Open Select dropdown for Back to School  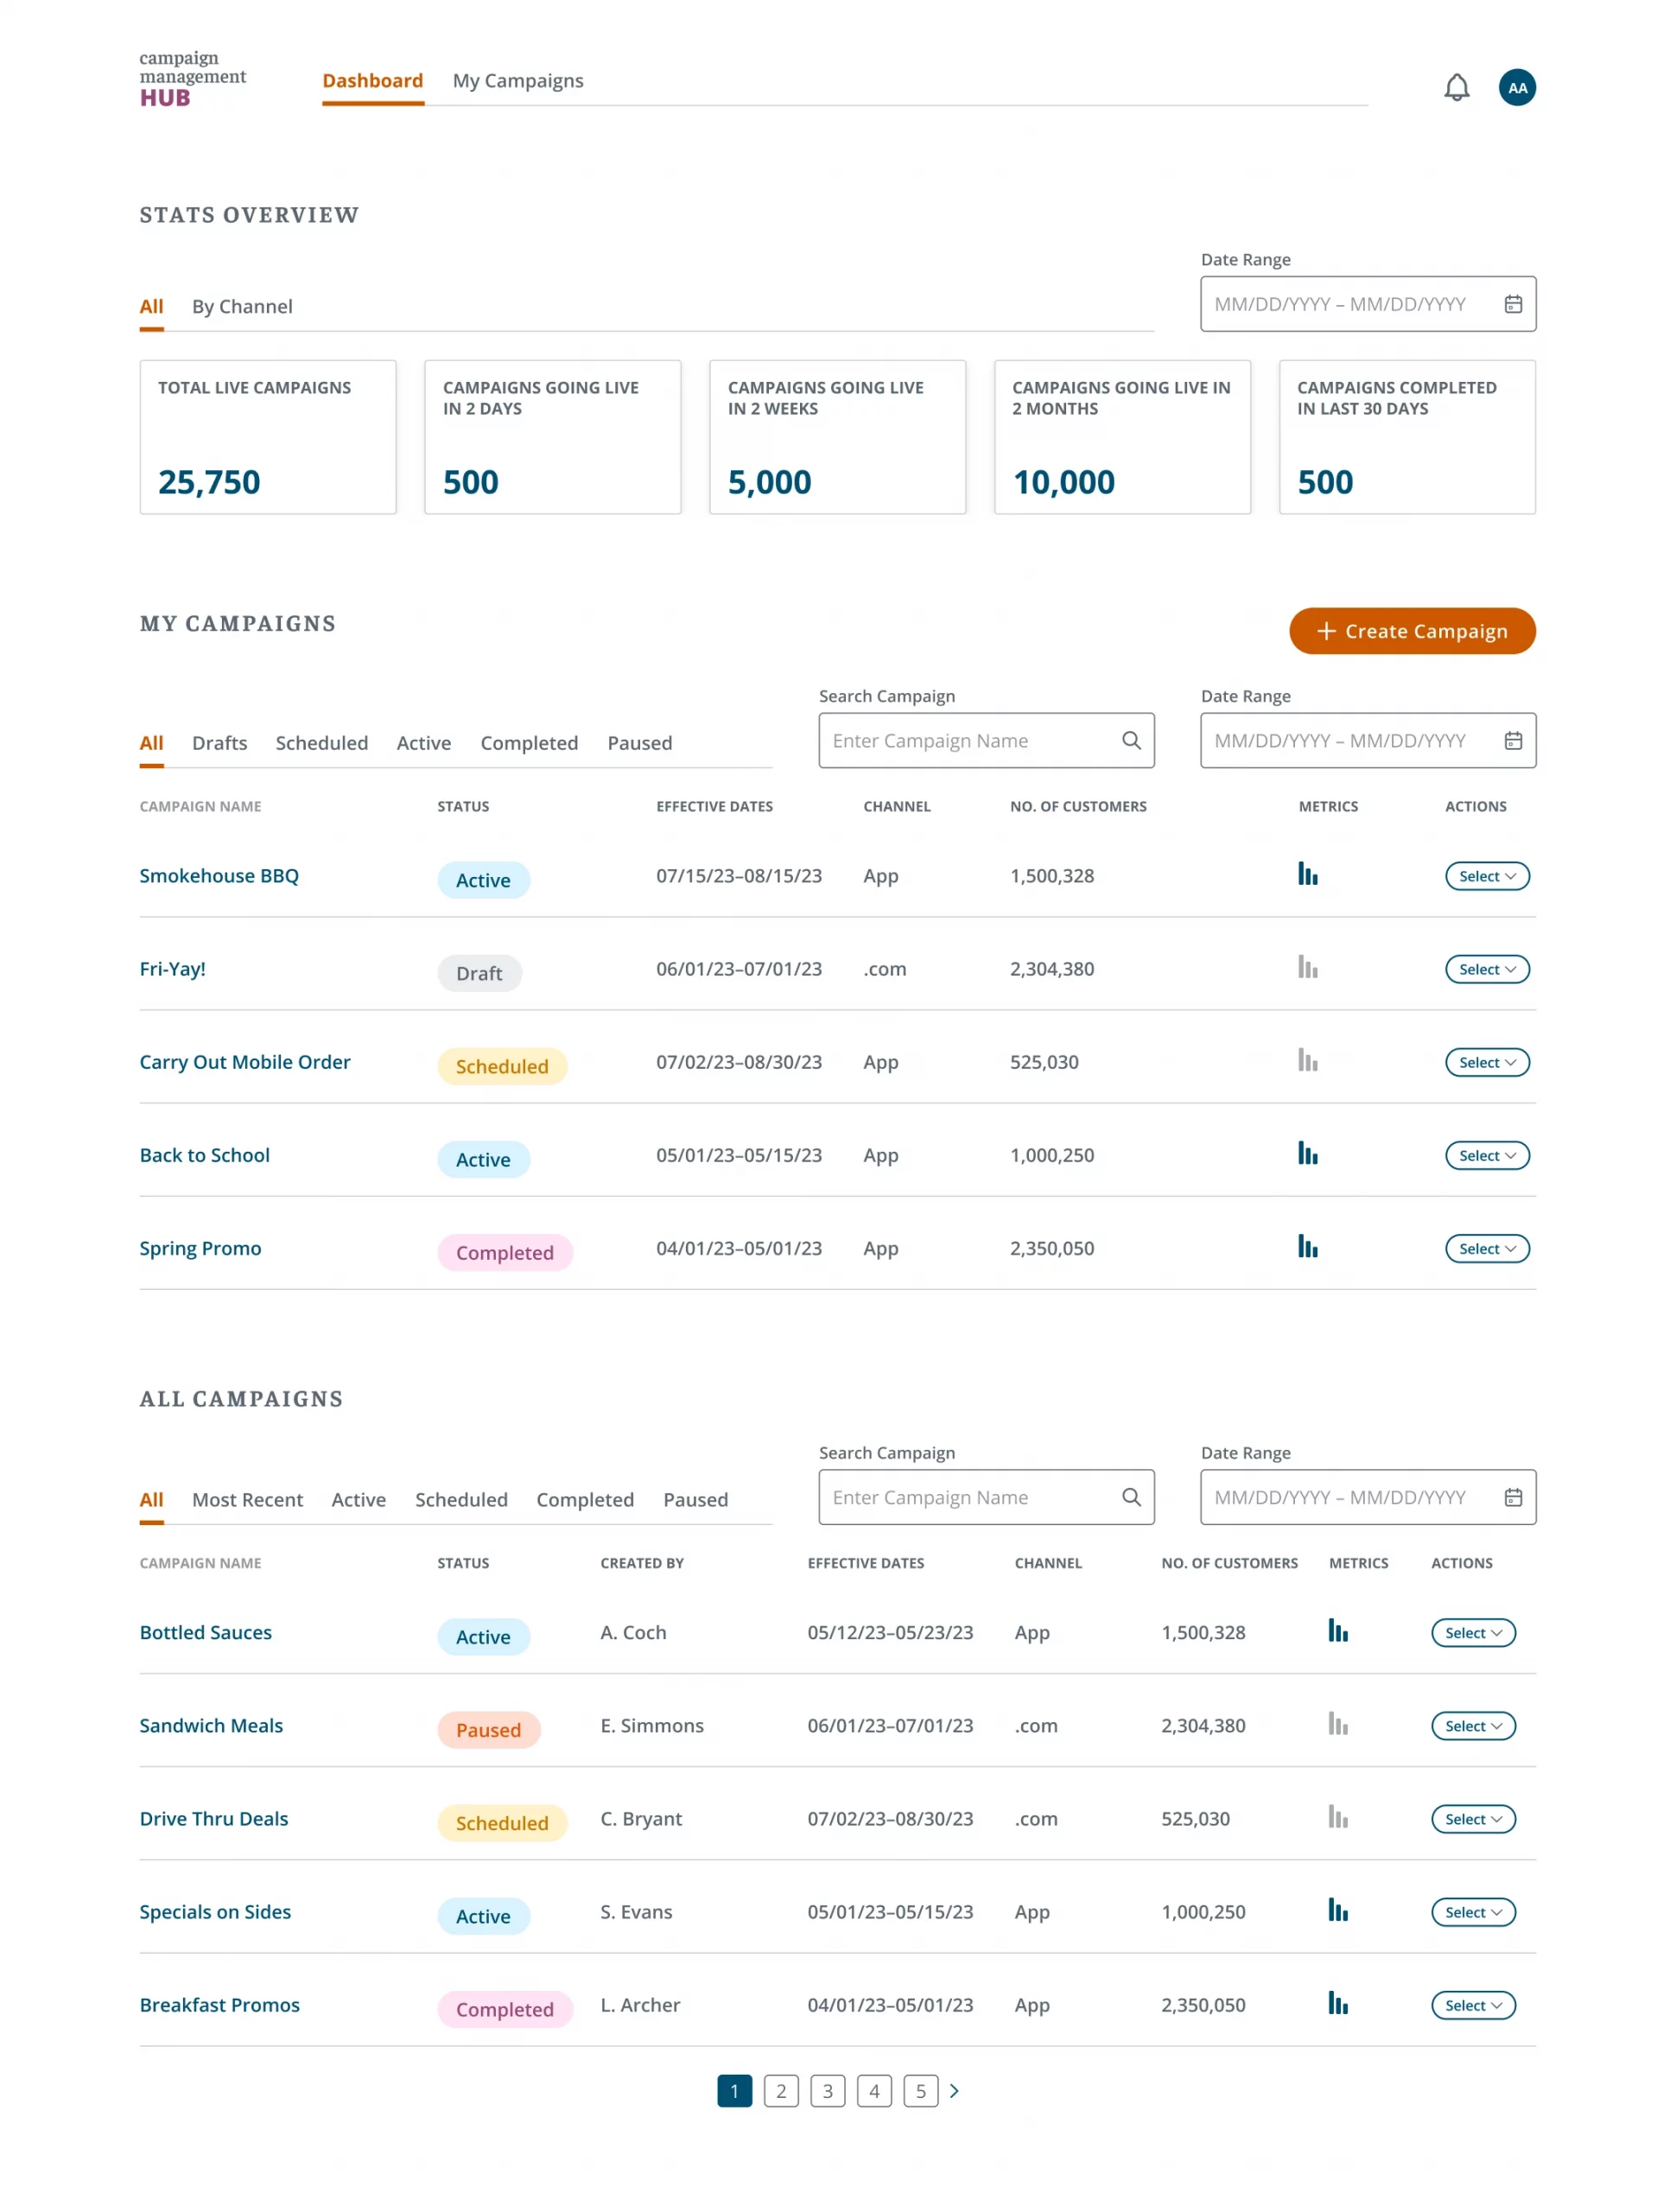[x=1486, y=1155]
